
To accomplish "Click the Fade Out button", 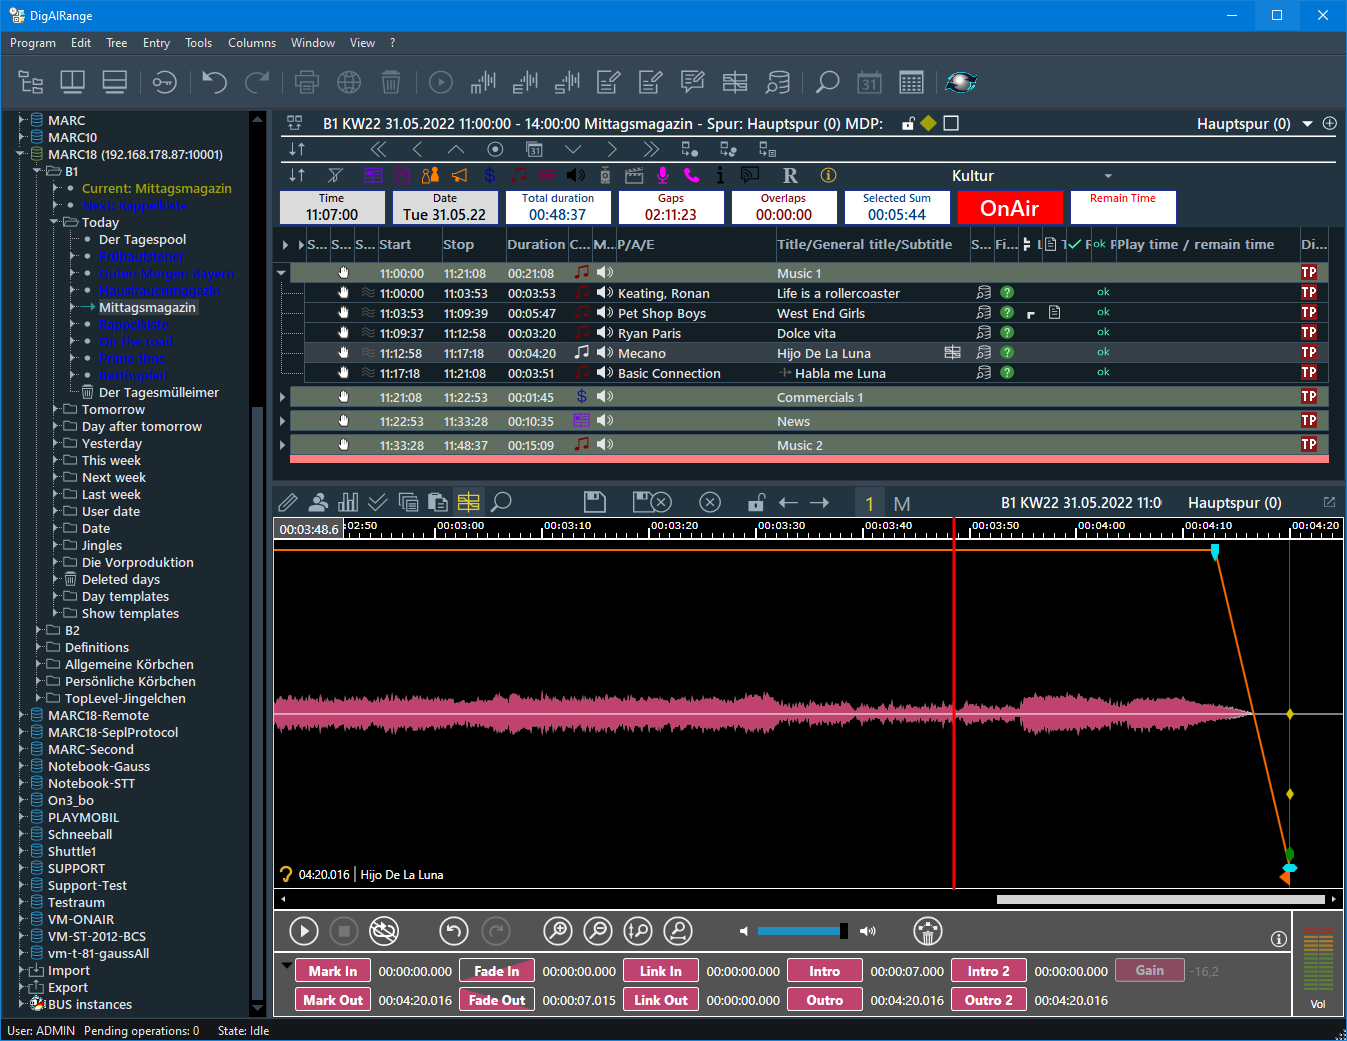I will pos(496,1000).
